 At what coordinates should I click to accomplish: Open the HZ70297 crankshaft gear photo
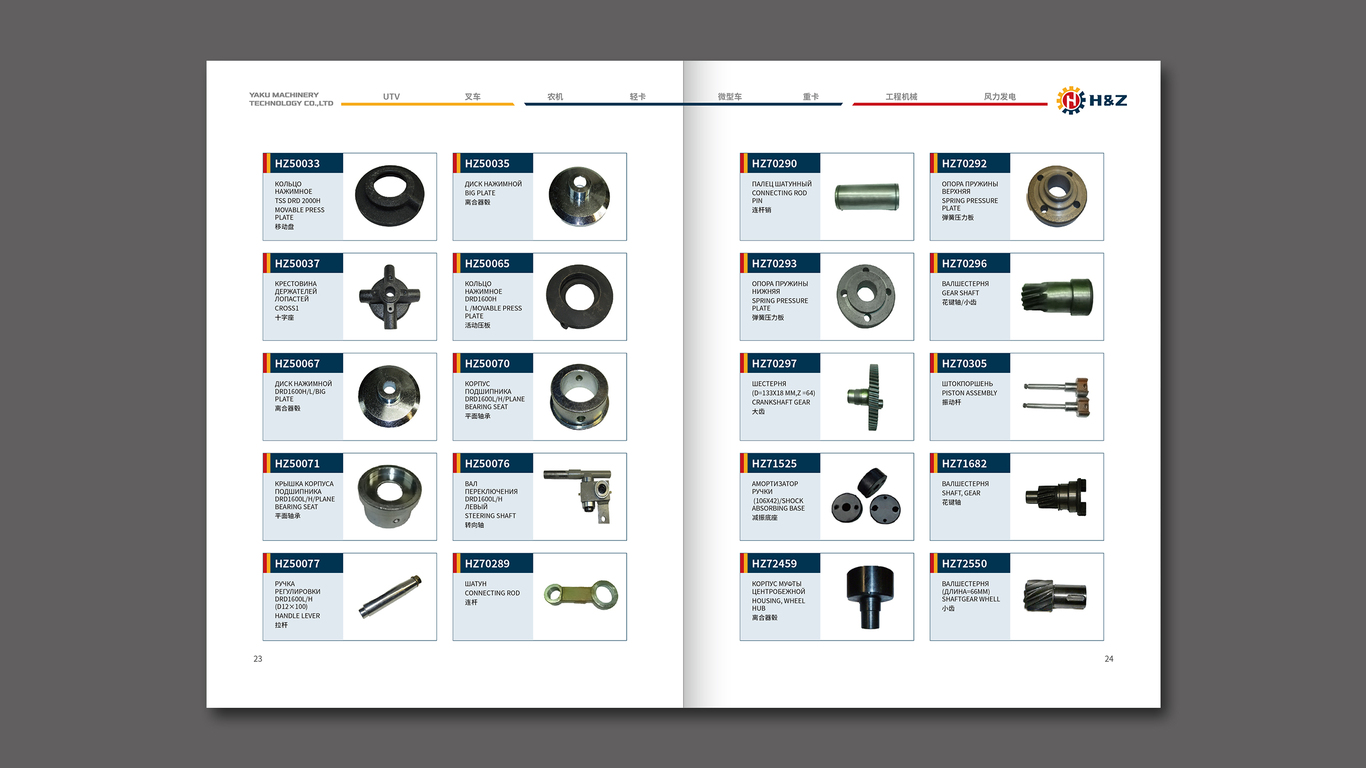[x=867, y=397]
